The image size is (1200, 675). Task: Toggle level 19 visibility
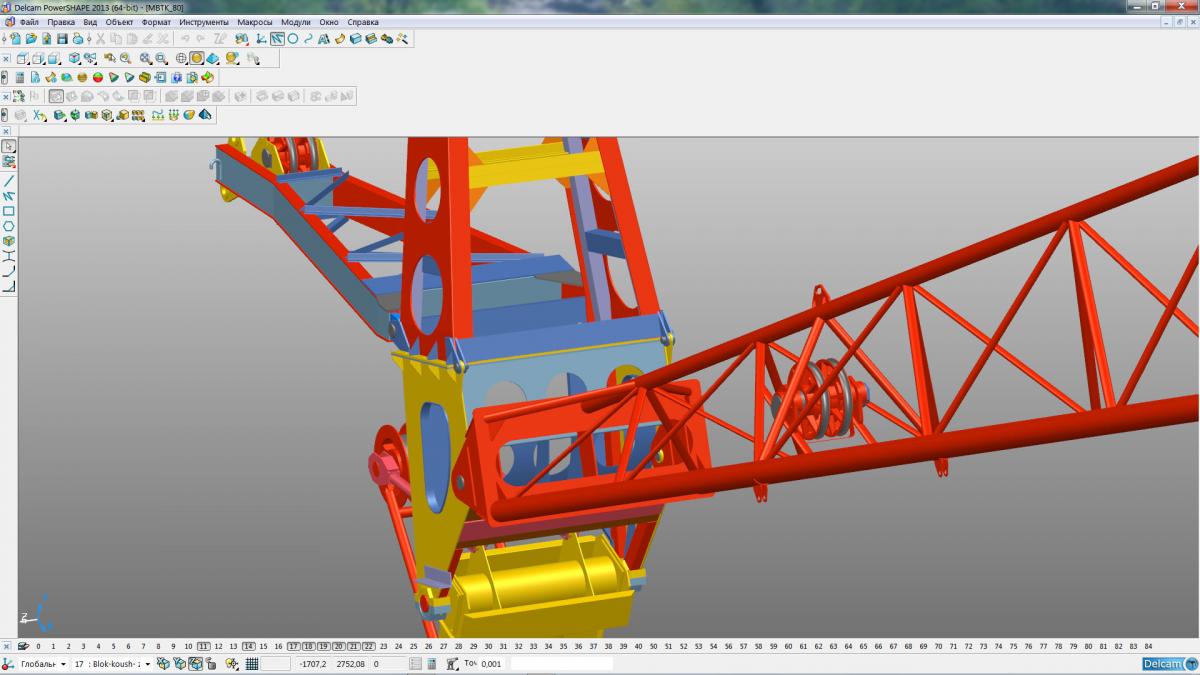[x=324, y=646]
